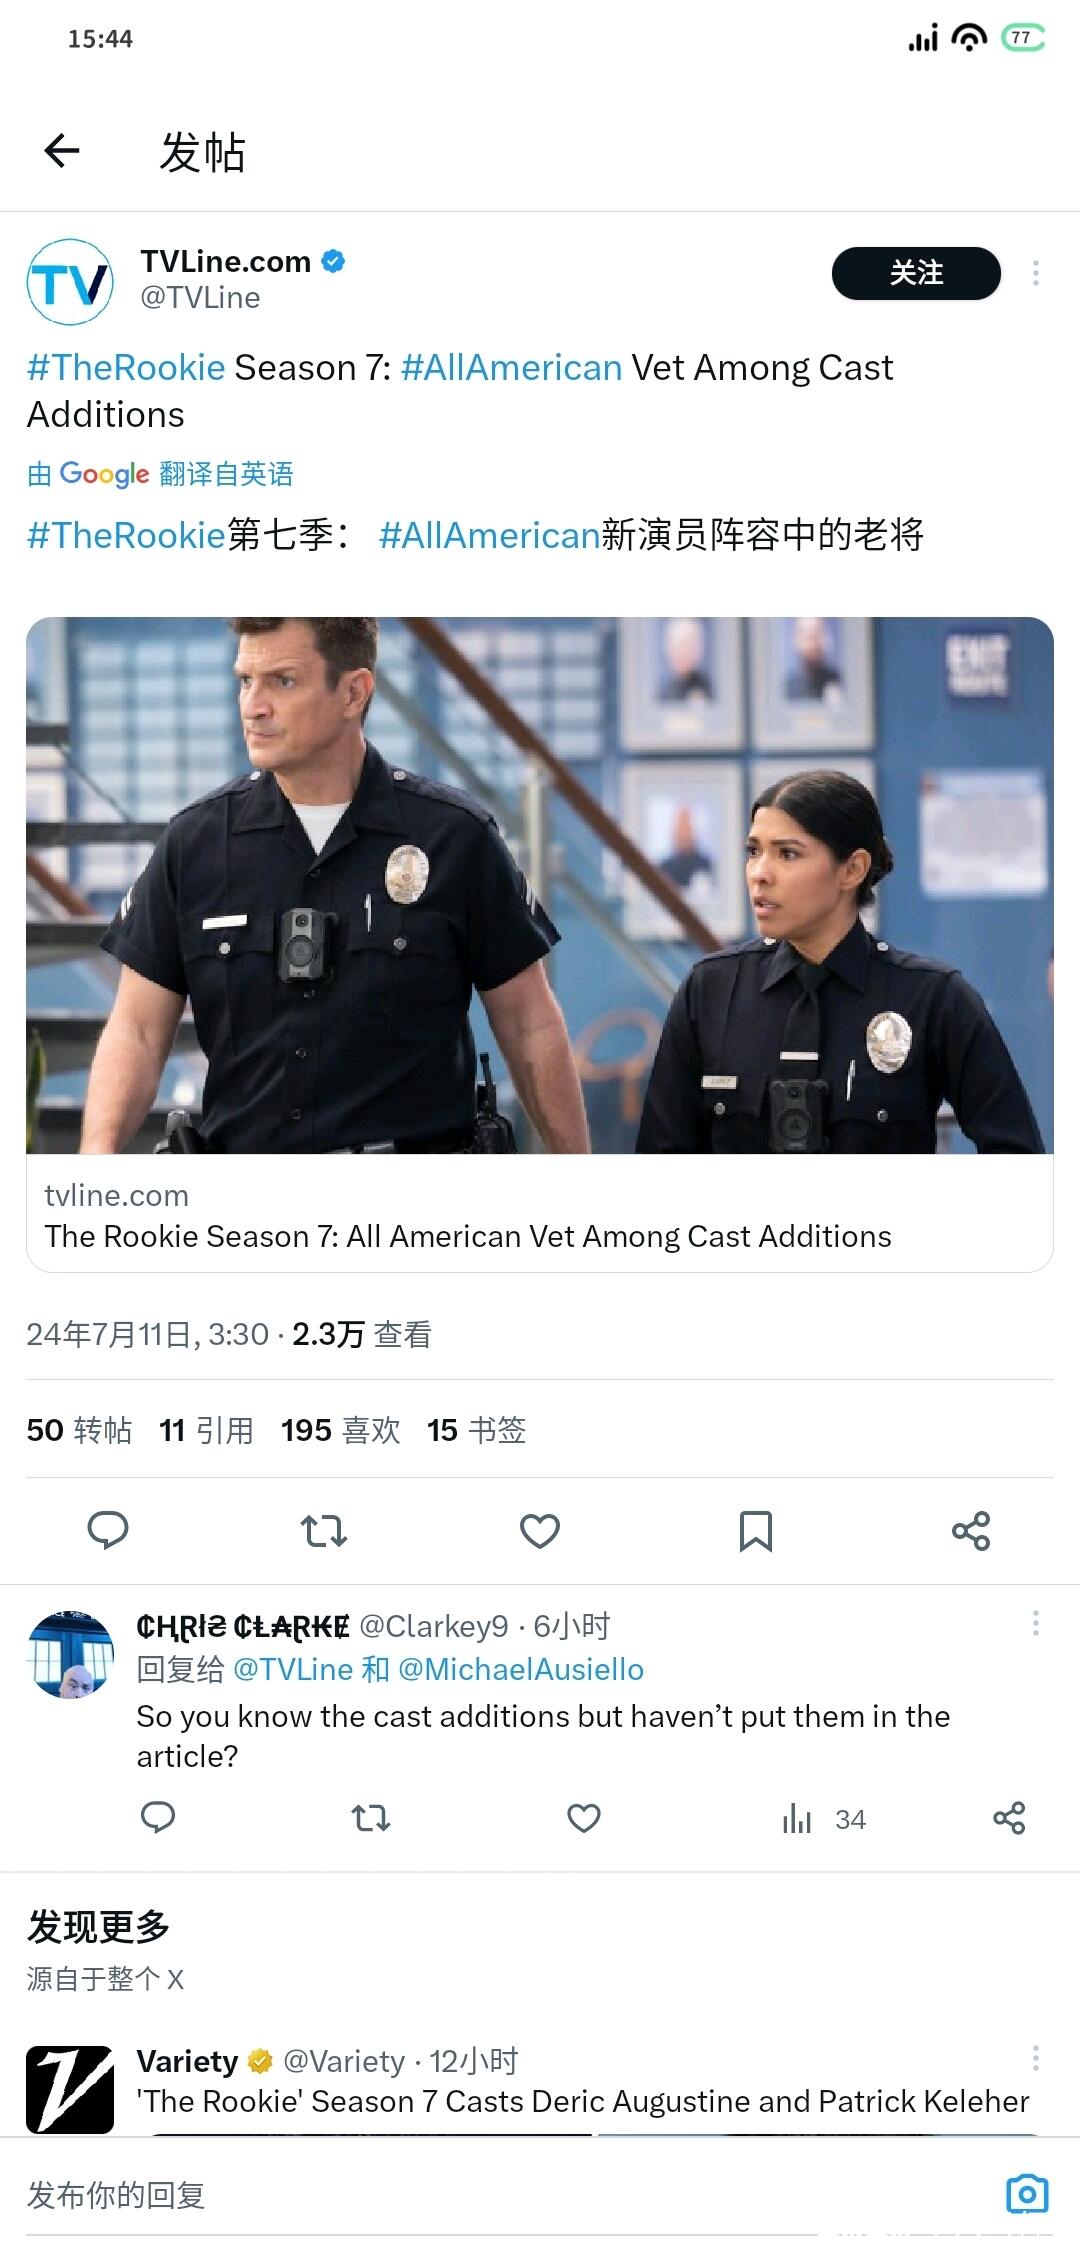
Task: Go back with the arrow icon
Action: pos(62,151)
